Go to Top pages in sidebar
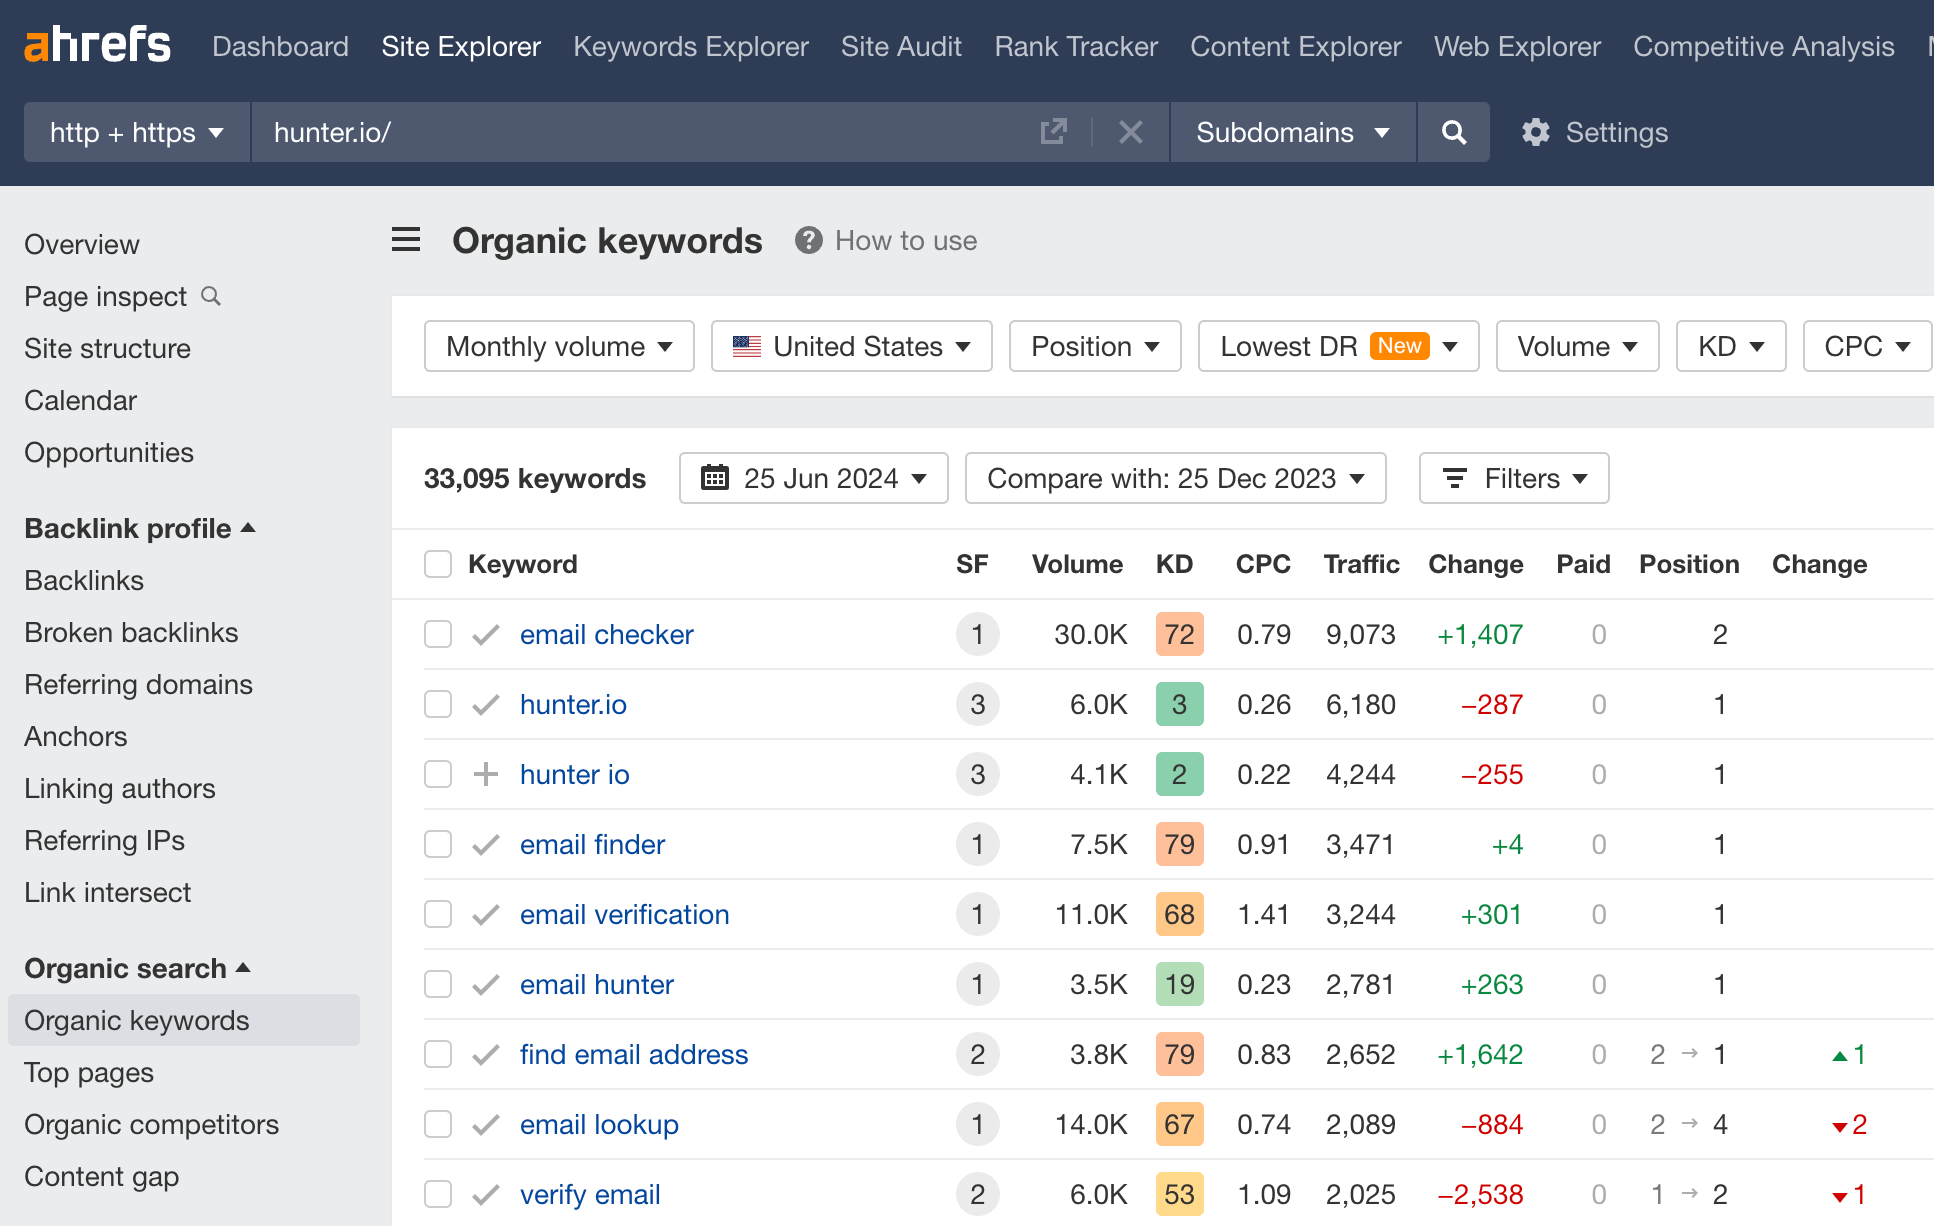This screenshot has height=1226, width=1934. [x=89, y=1072]
